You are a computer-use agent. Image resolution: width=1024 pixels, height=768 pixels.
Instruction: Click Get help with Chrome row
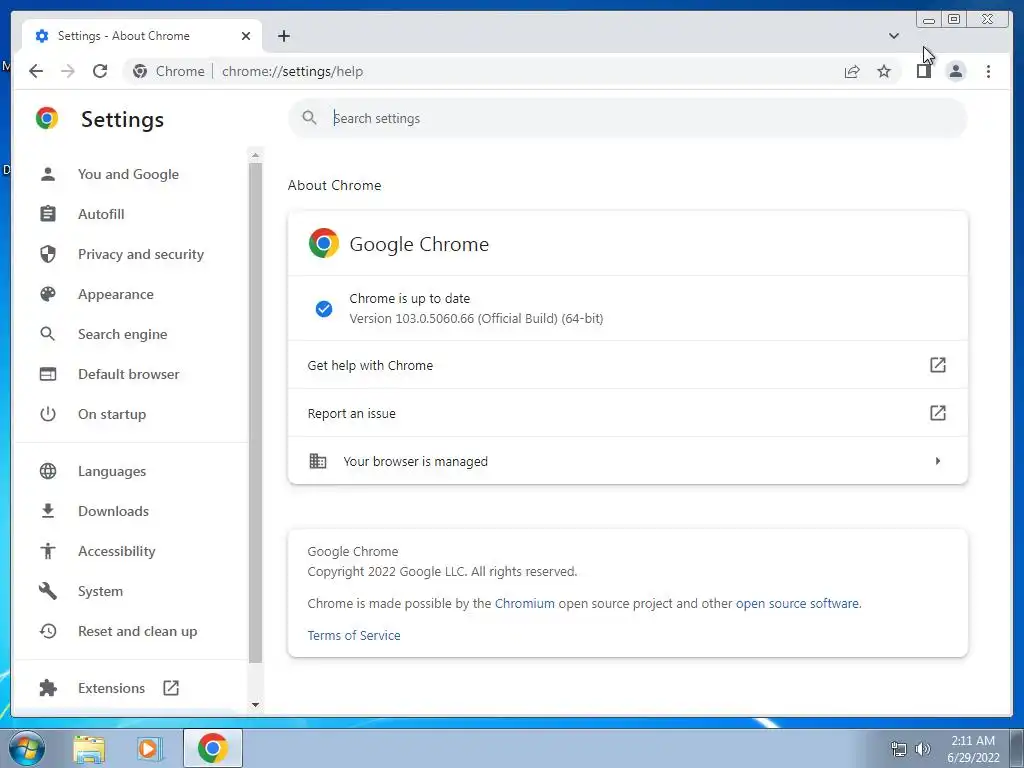pyautogui.click(x=628, y=365)
